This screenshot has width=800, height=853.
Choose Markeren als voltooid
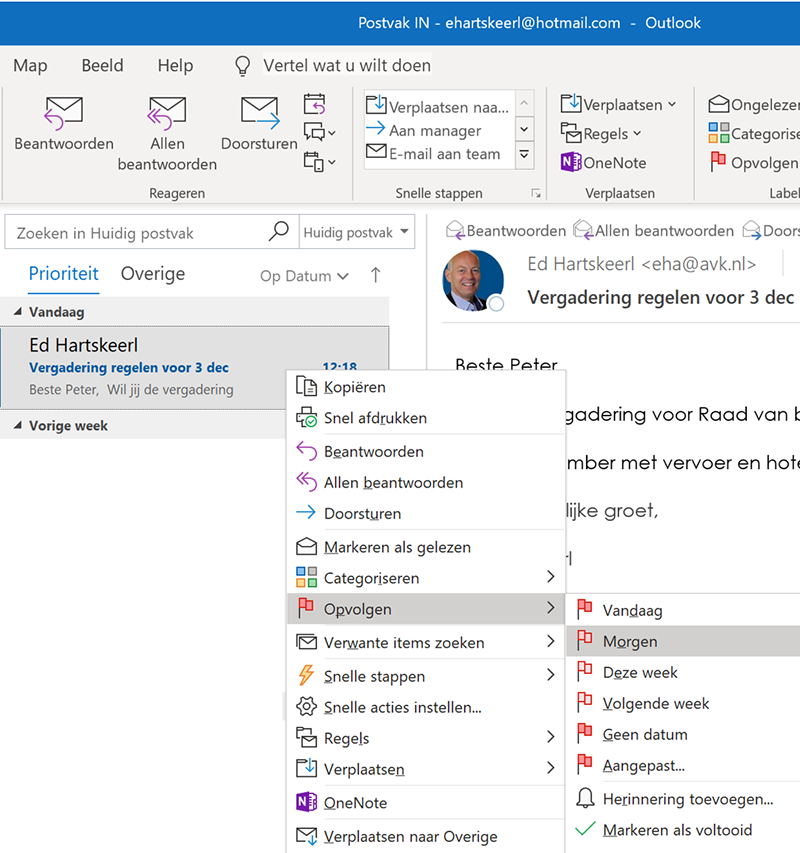[x=684, y=830]
